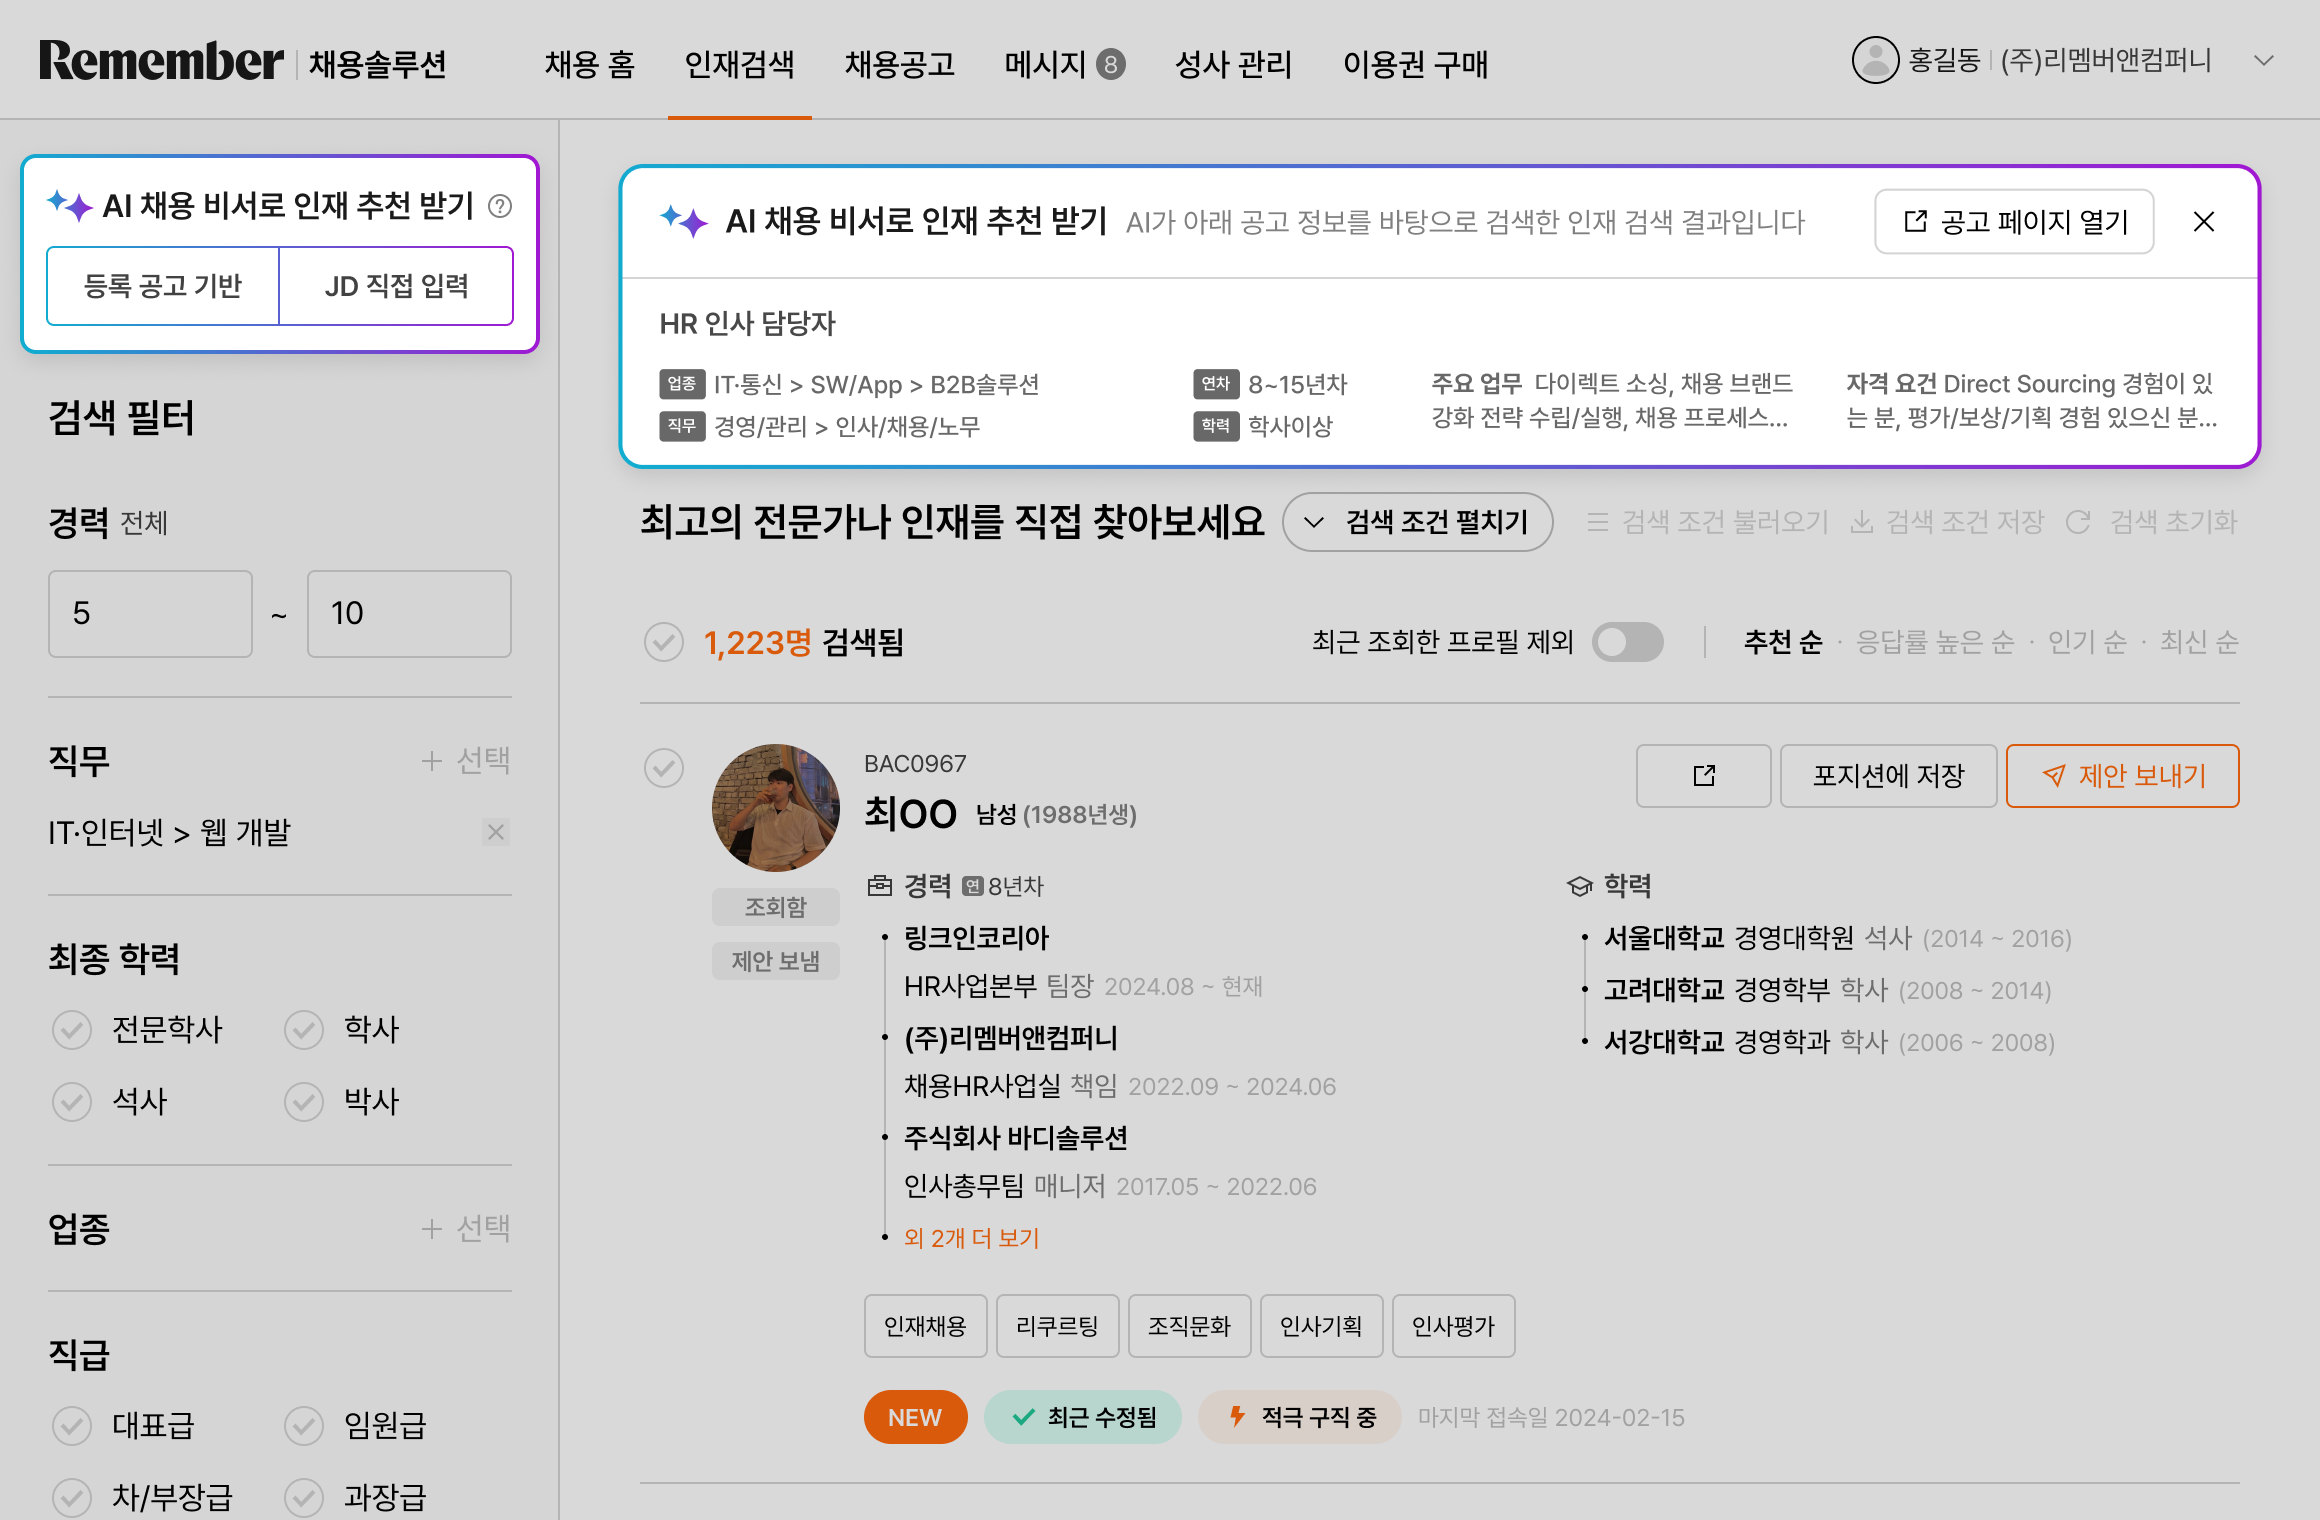
Task: Save current filters with 검색 조건 저장 icon
Action: coord(1862,521)
